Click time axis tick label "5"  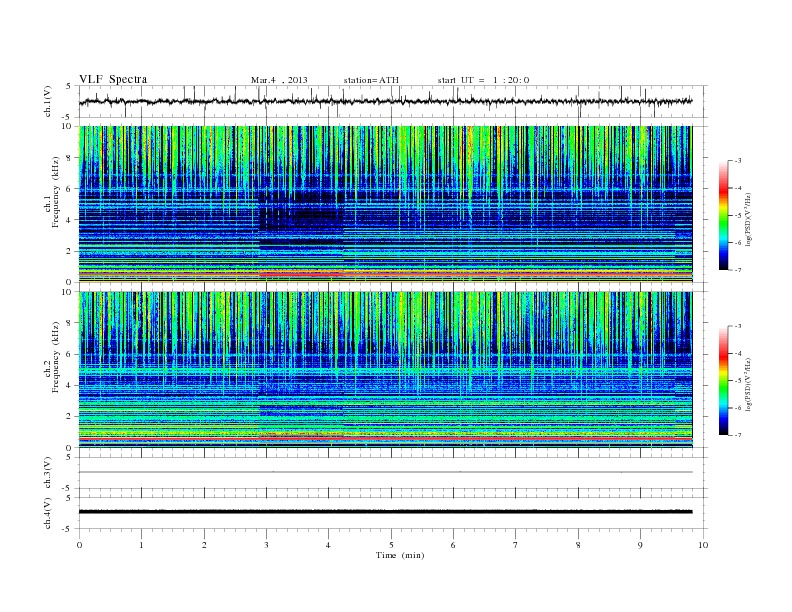[391, 545]
